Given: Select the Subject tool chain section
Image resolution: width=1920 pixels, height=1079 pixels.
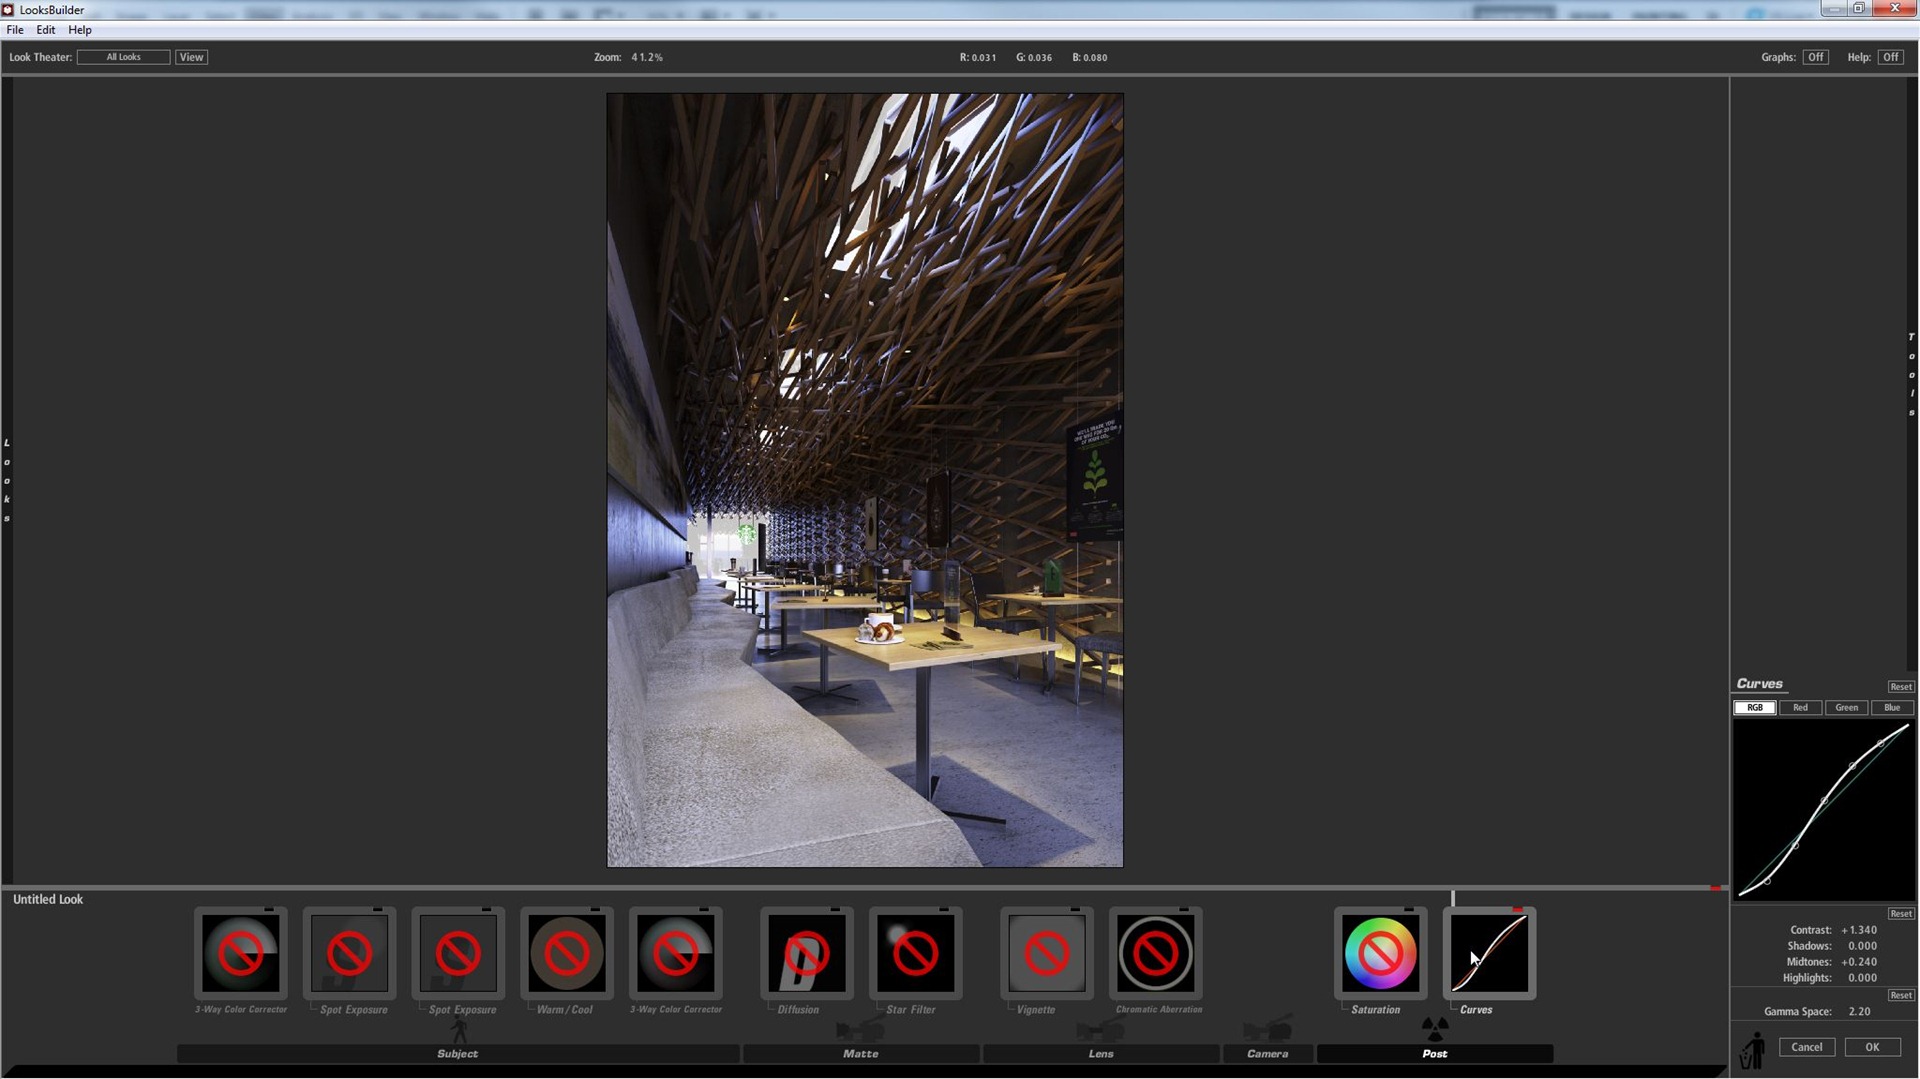Looking at the screenshot, I should (x=458, y=1054).
